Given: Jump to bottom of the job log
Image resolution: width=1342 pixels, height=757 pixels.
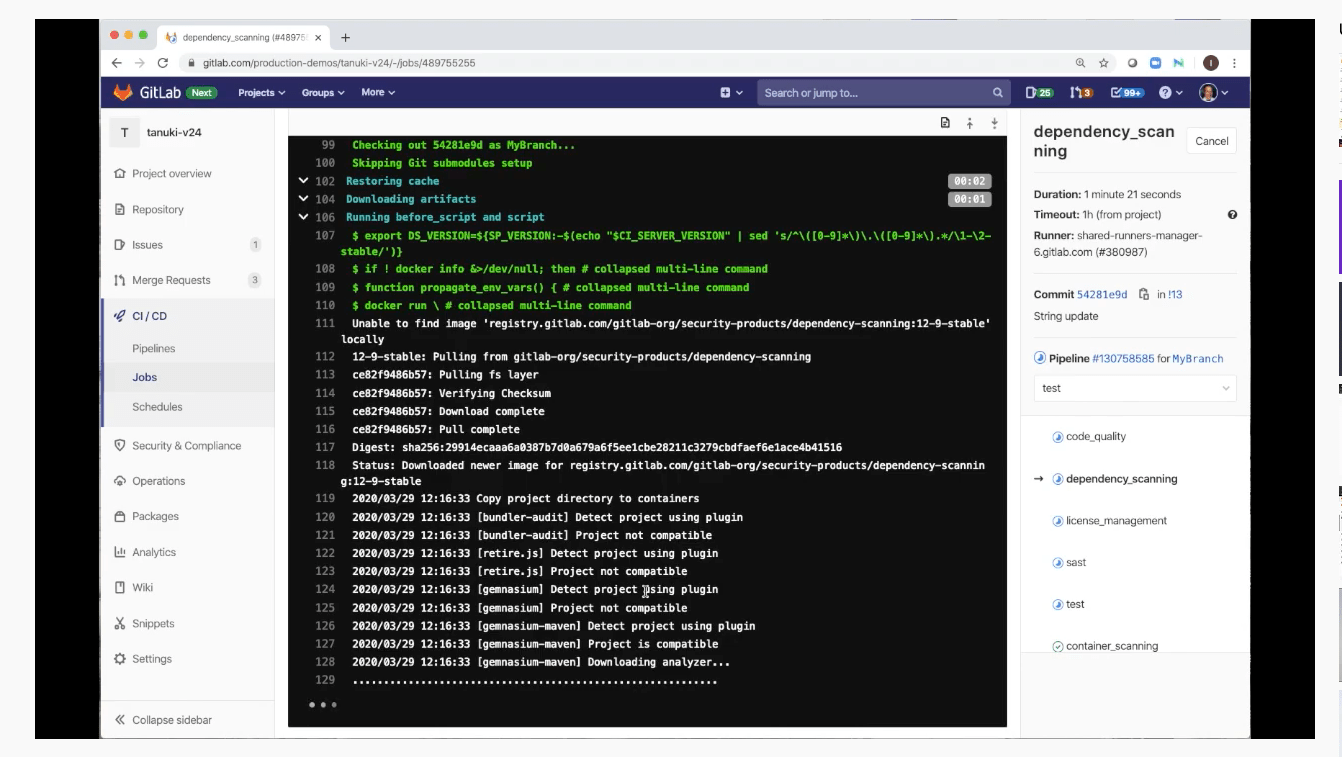Looking at the screenshot, I should [x=994, y=123].
